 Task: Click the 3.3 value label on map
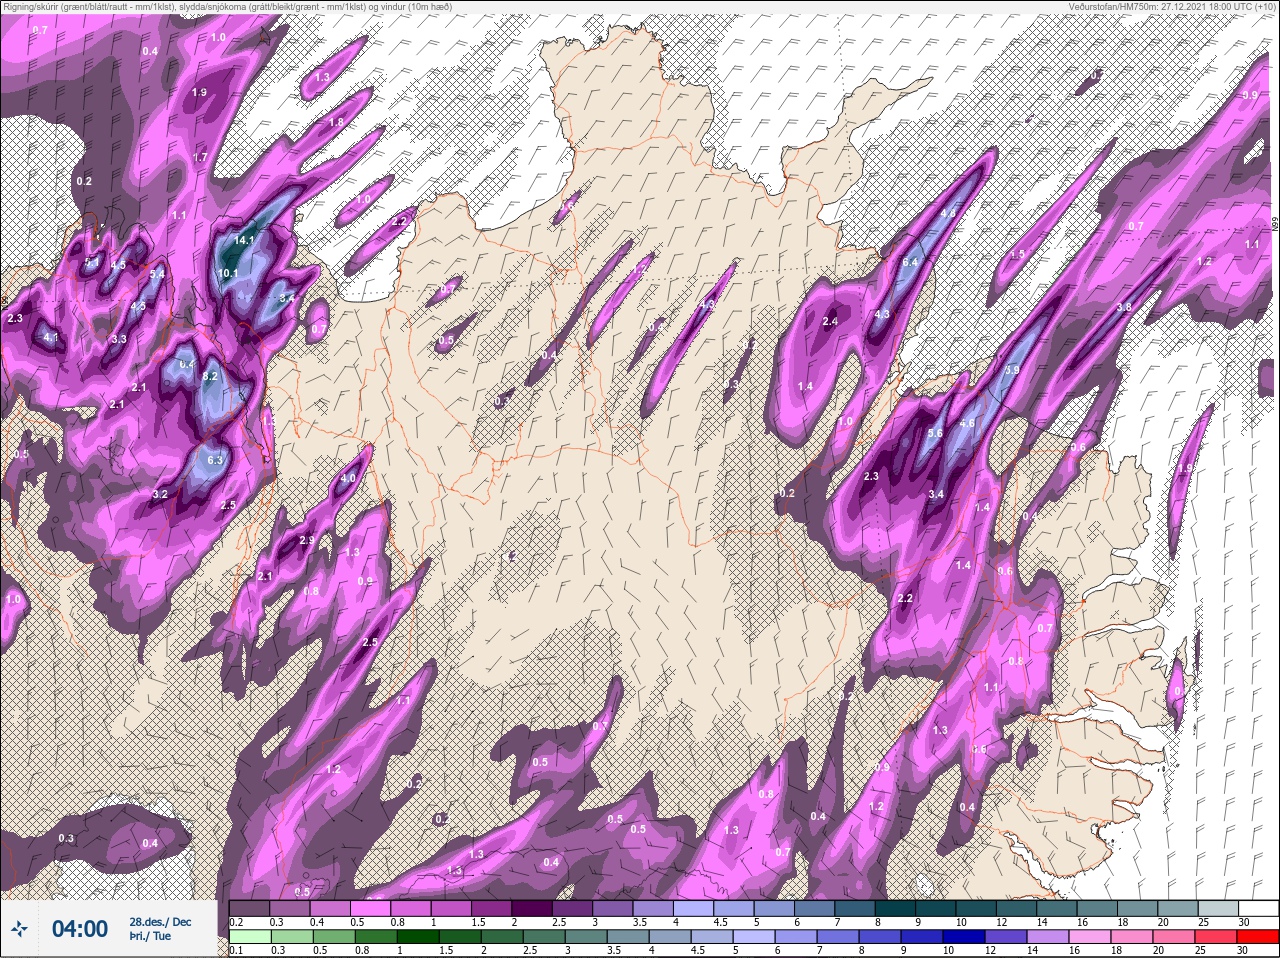click(x=119, y=339)
